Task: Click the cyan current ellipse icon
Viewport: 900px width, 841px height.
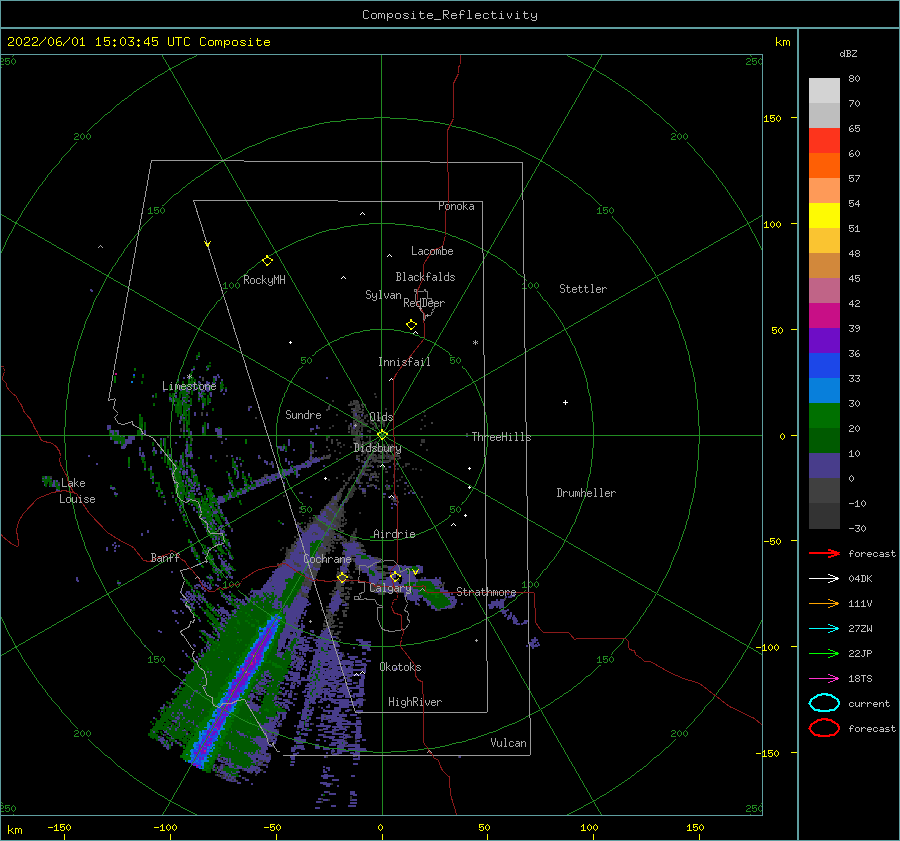Action: [x=824, y=703]
